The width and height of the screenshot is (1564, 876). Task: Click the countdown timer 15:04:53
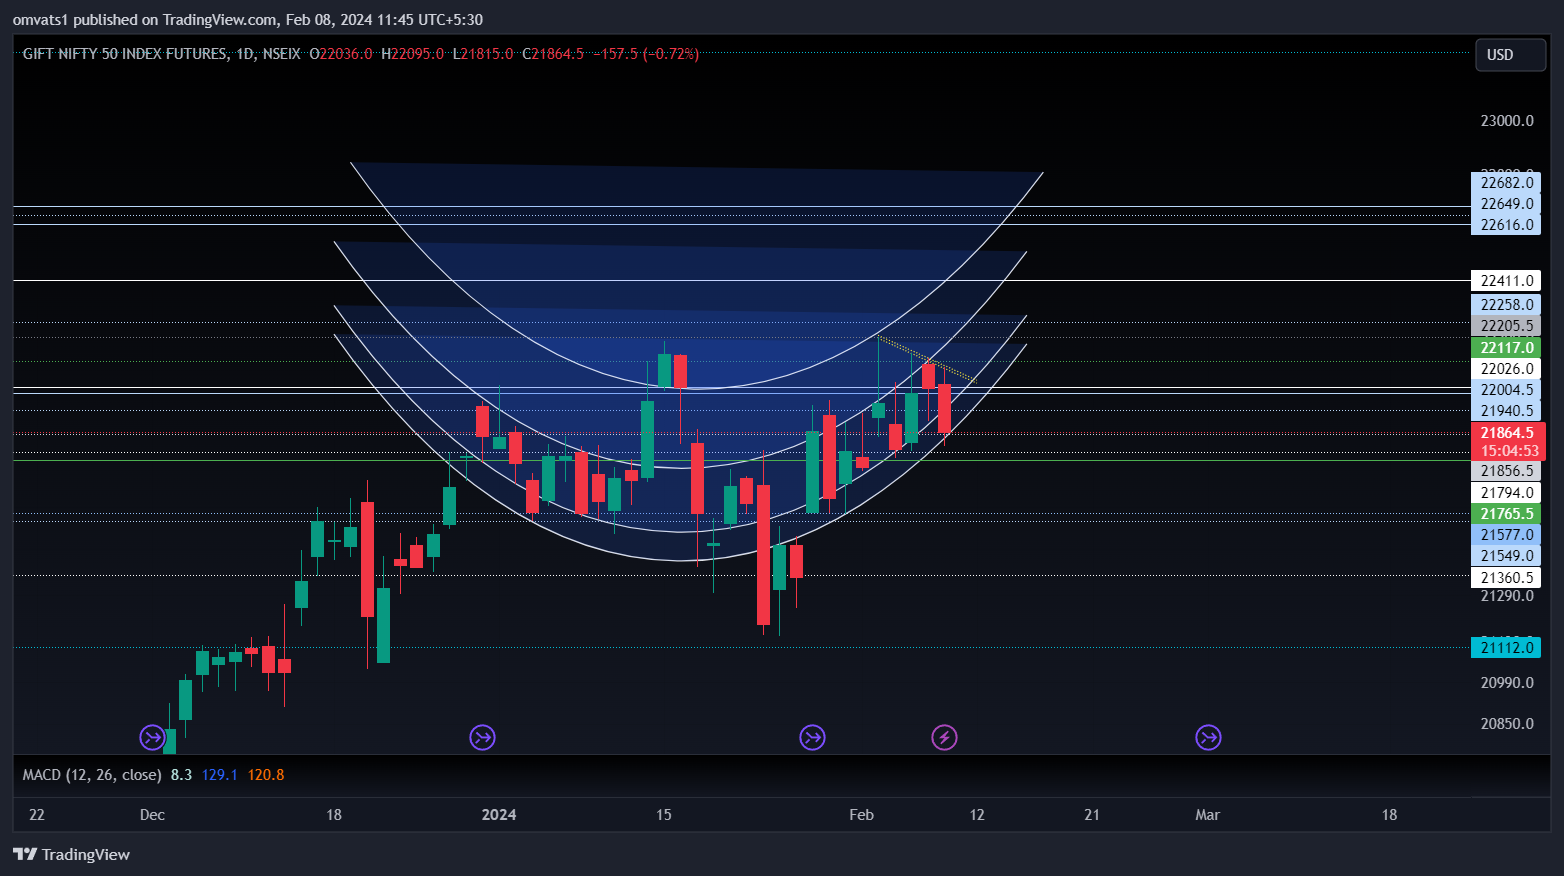(1508, 451)
